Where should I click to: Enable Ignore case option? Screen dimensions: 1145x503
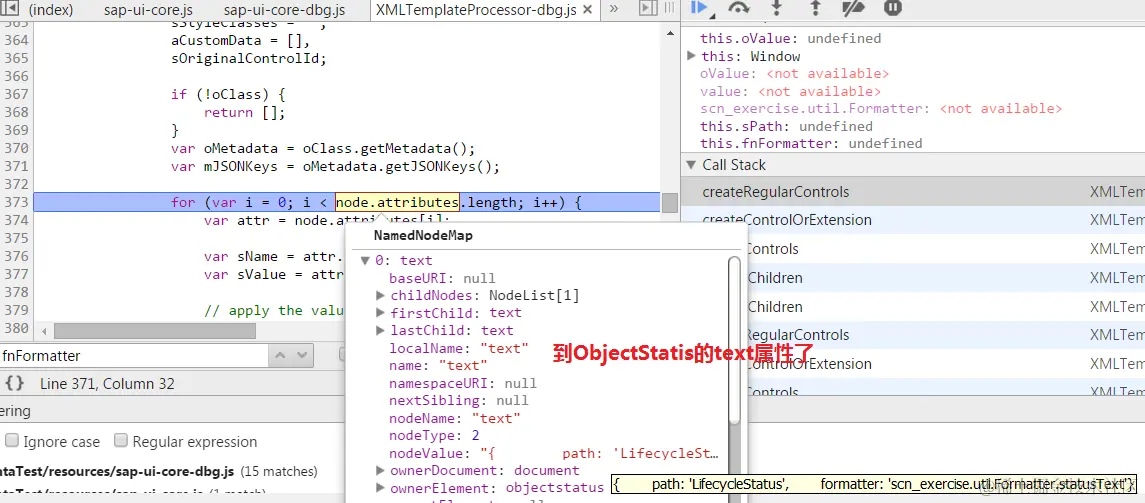point(12,440)
